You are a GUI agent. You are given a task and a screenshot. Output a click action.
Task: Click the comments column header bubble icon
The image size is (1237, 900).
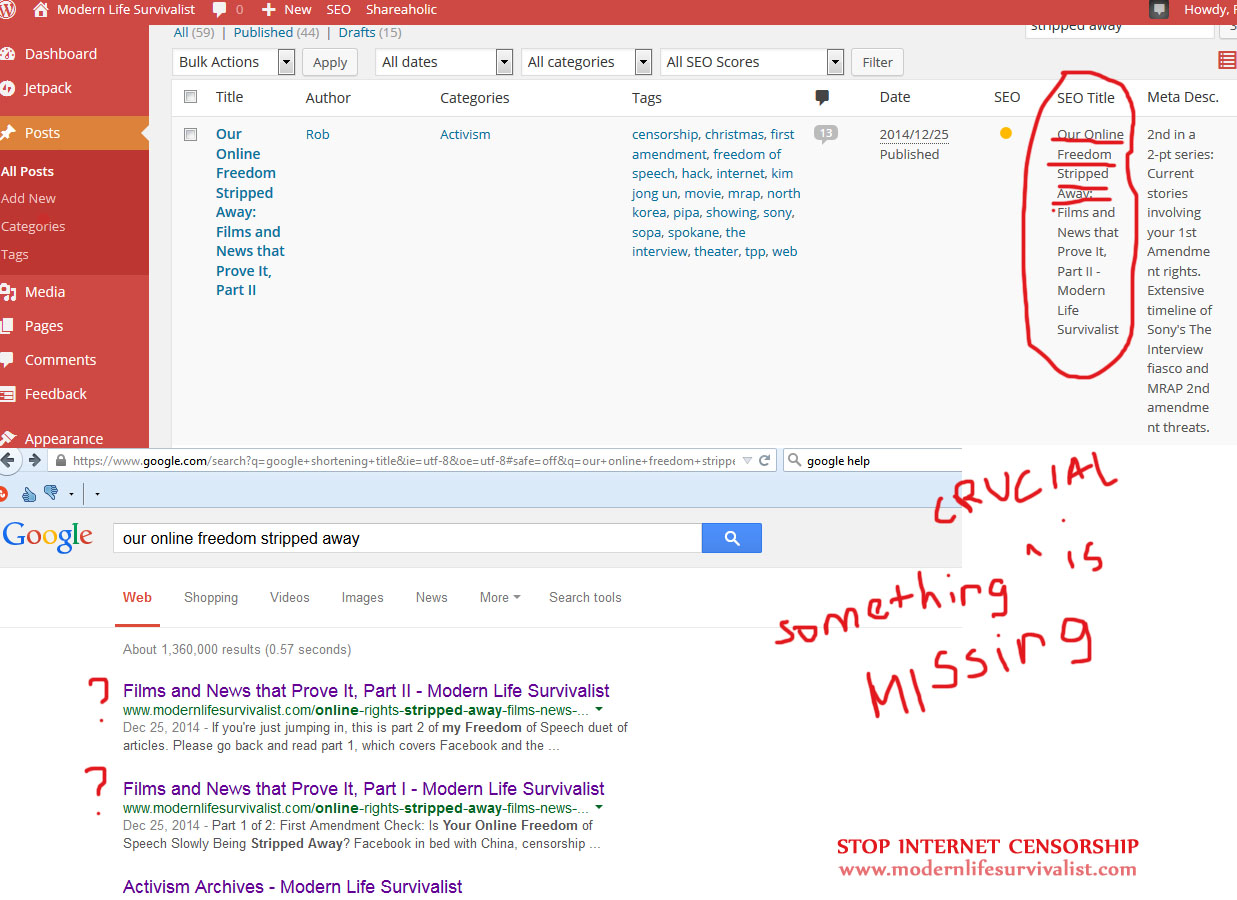click(822, 97)
